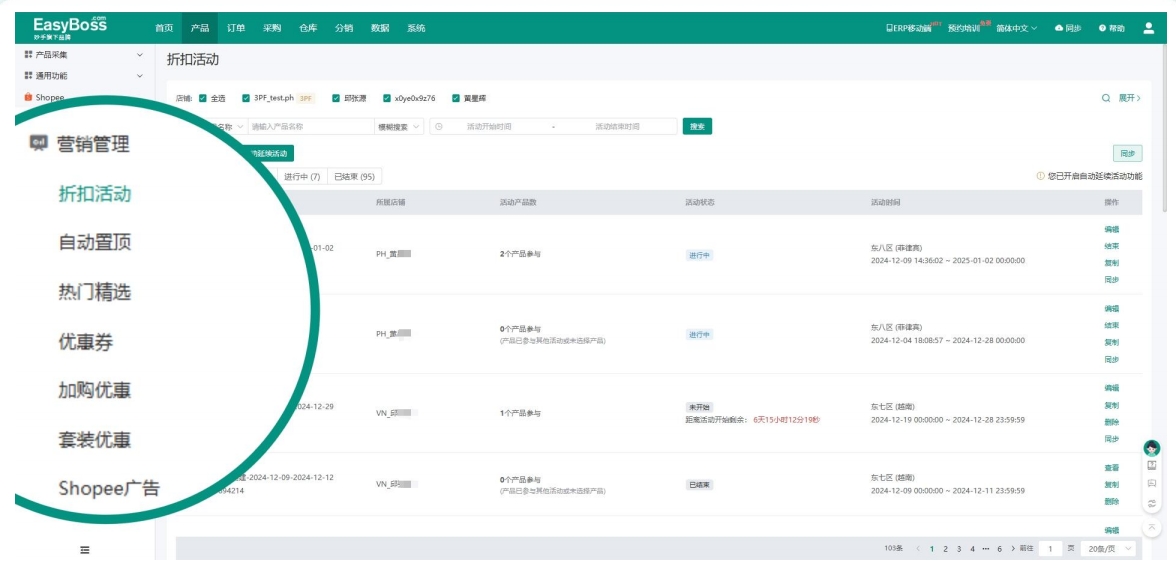Go to next page arrow in pagination
The height and width of the screenshot is (568, 1176).
(1013, 549)
